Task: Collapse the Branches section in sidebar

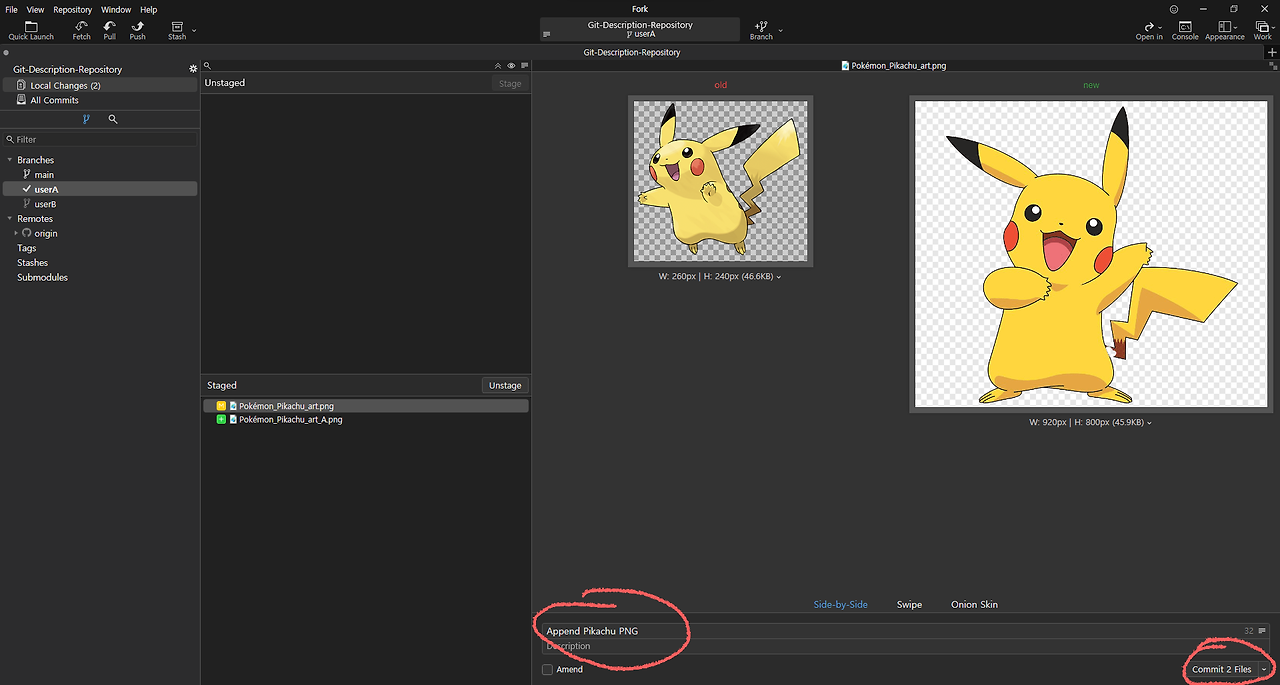Action: coord(10,160)
